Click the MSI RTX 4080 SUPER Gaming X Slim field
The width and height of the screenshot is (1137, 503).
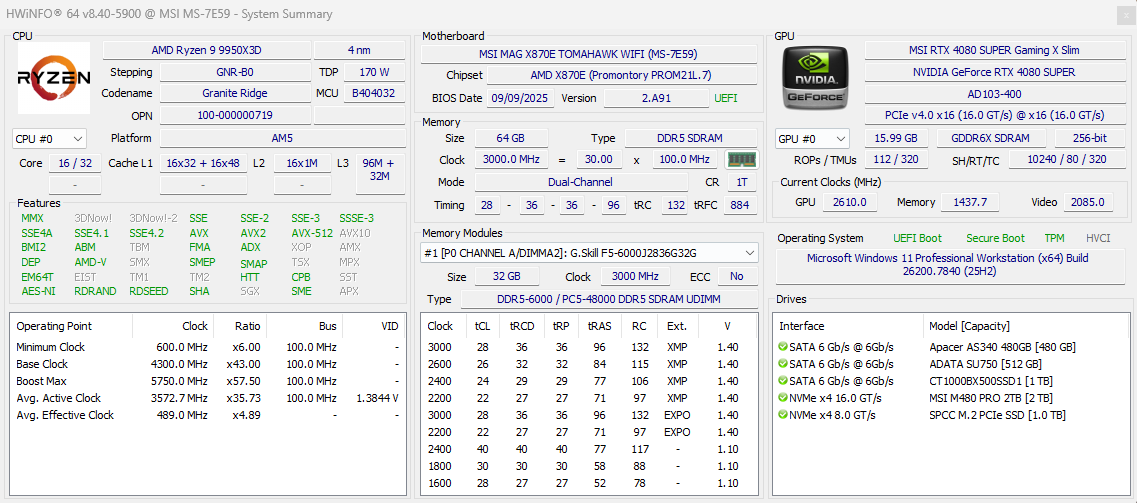click(x=993, y=50)
